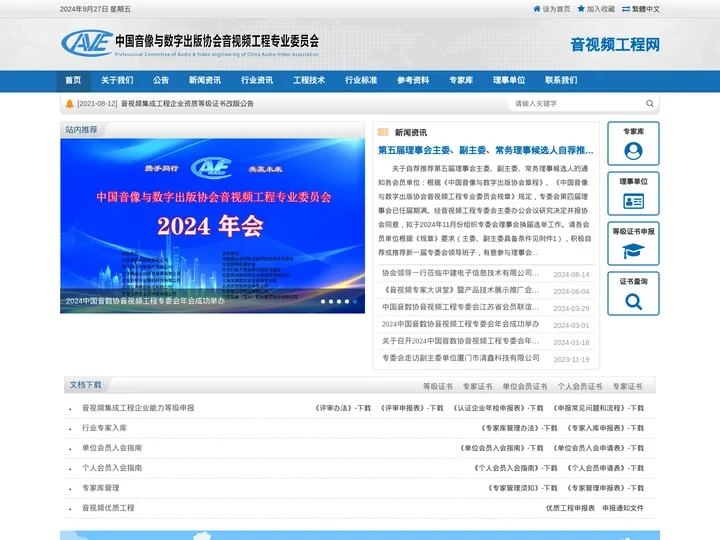Open 专家库 person icon tile

coord(633,144)
